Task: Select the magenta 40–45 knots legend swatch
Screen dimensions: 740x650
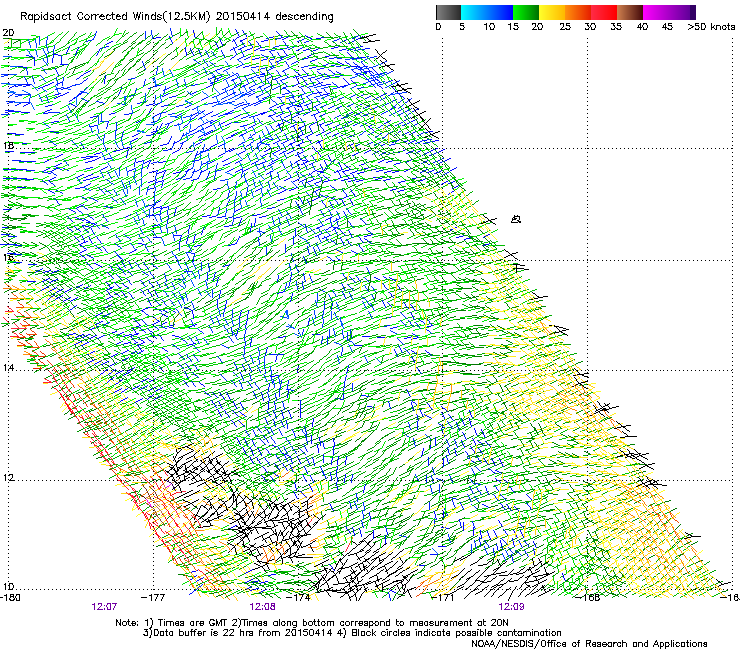Action: 656,12
